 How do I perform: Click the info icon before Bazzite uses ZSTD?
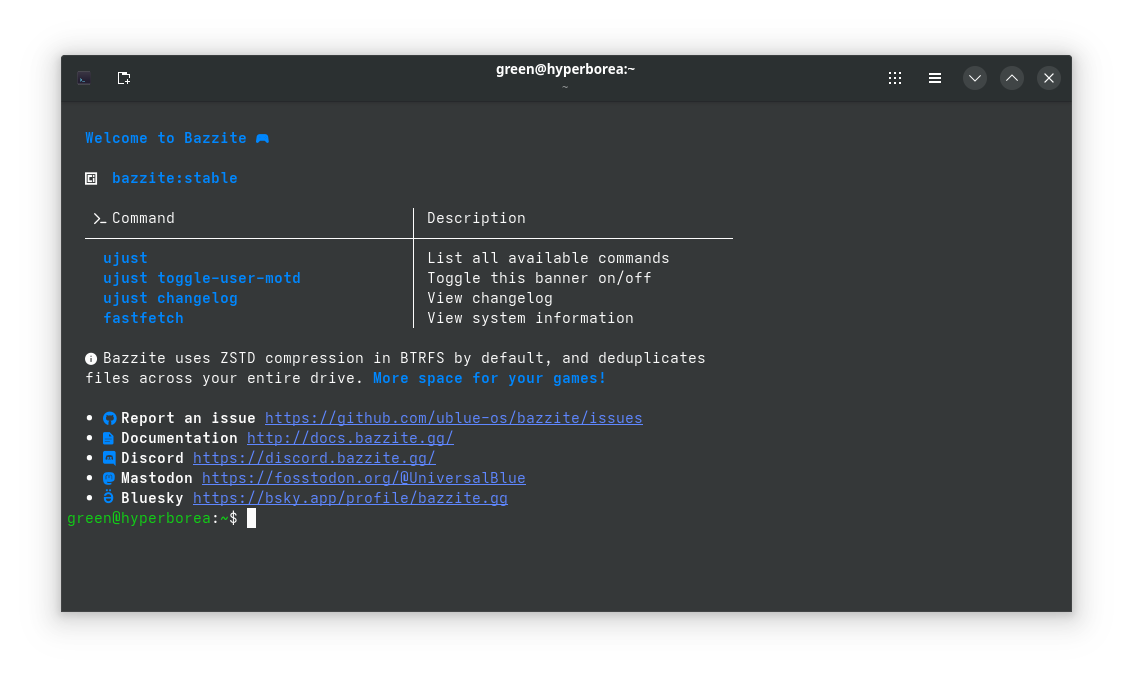pyautogui.click(x=91, y=358)
